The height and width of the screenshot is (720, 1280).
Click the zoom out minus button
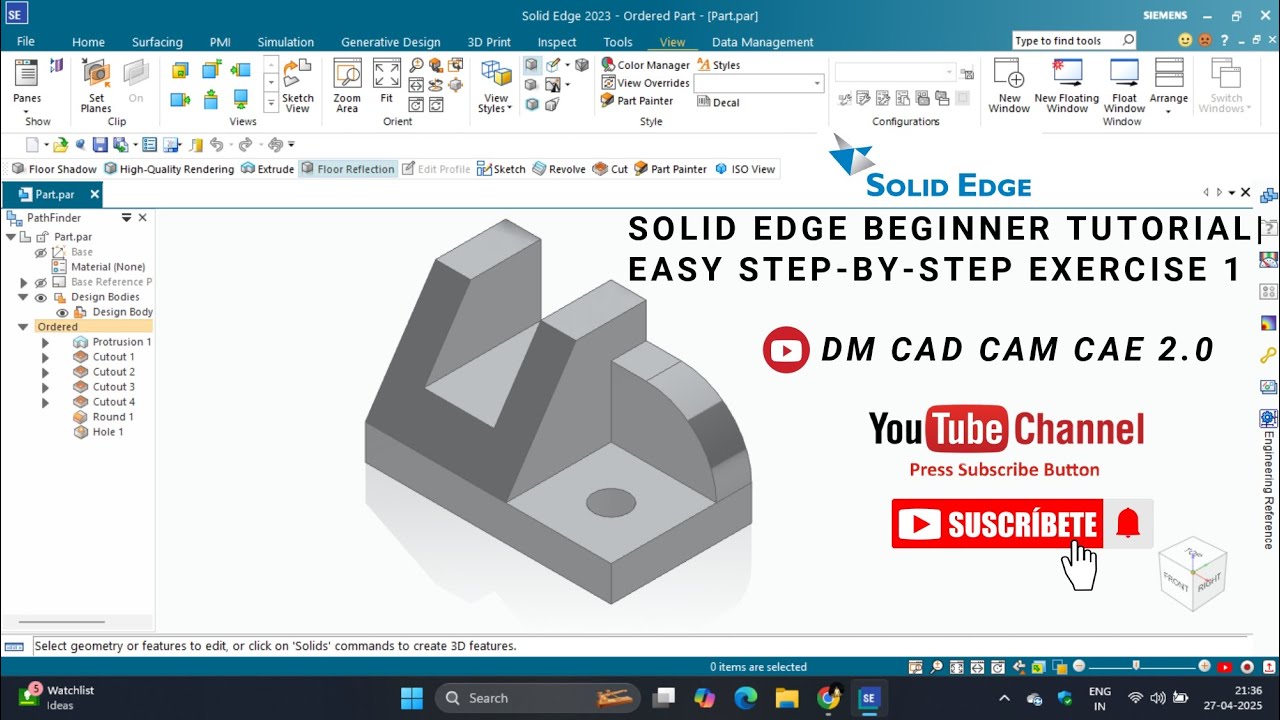(x=1079, y=666)
